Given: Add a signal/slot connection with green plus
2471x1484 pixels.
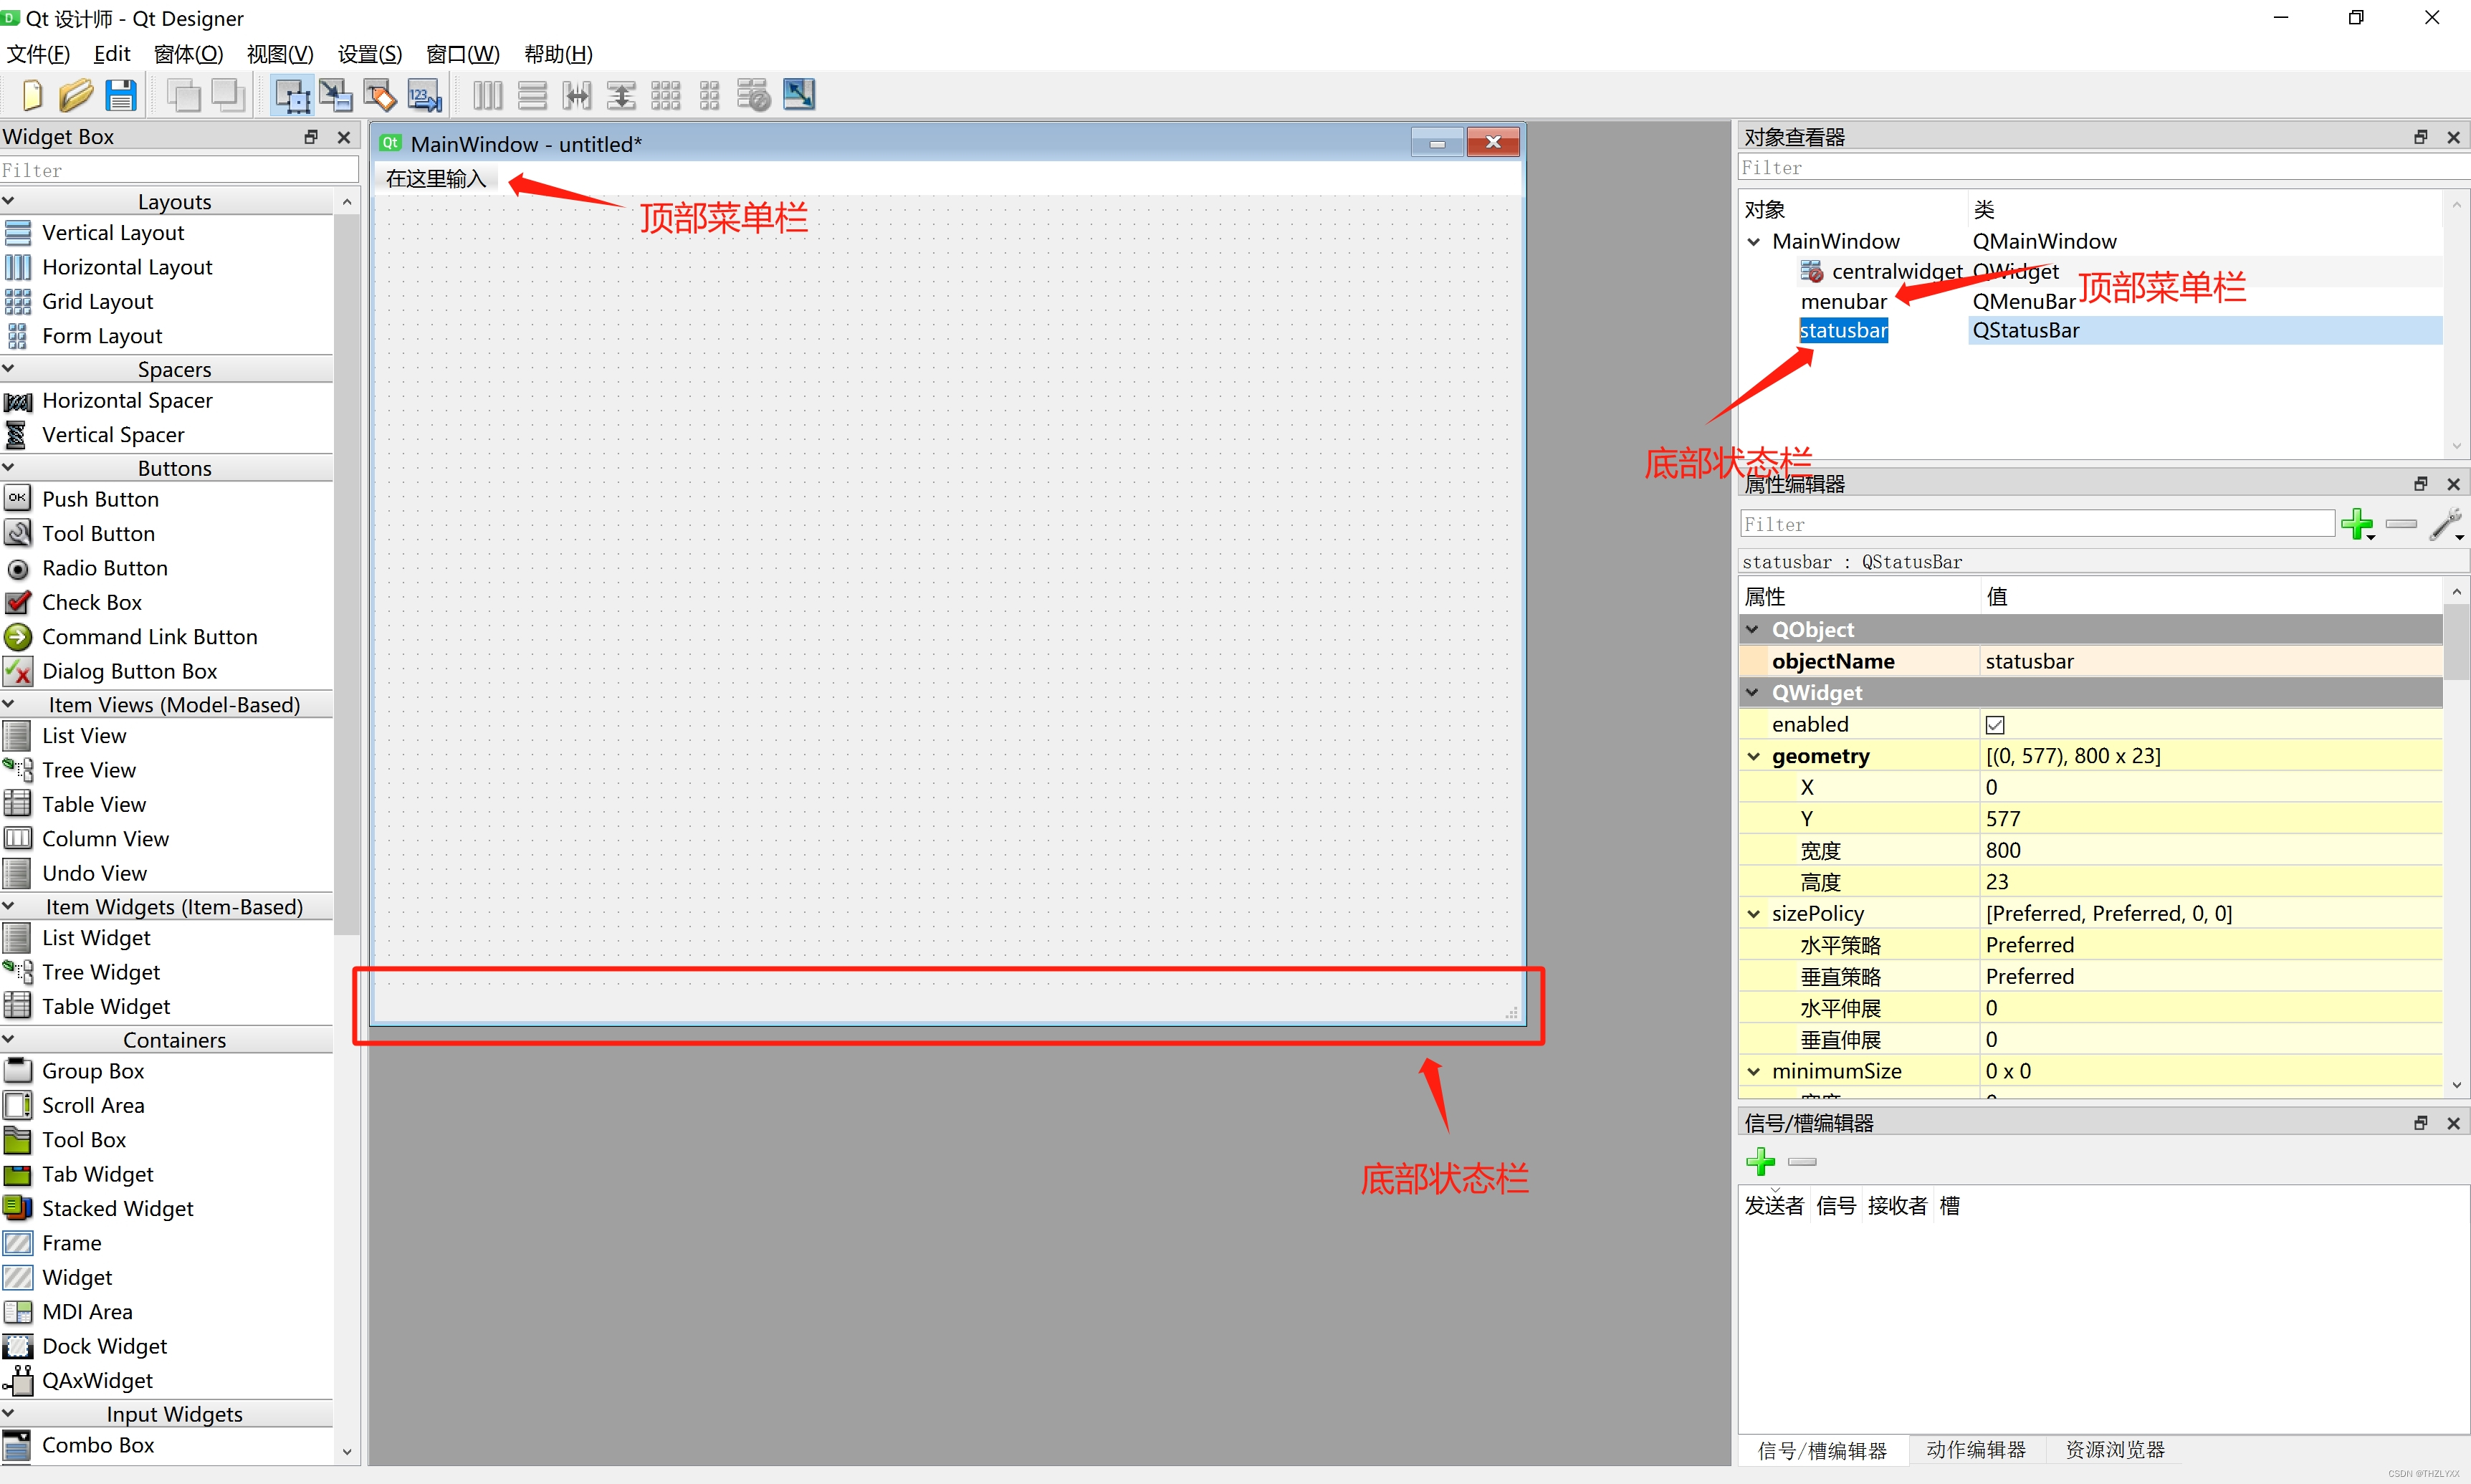Looking at the screenshot, I should (1760, 1161).
